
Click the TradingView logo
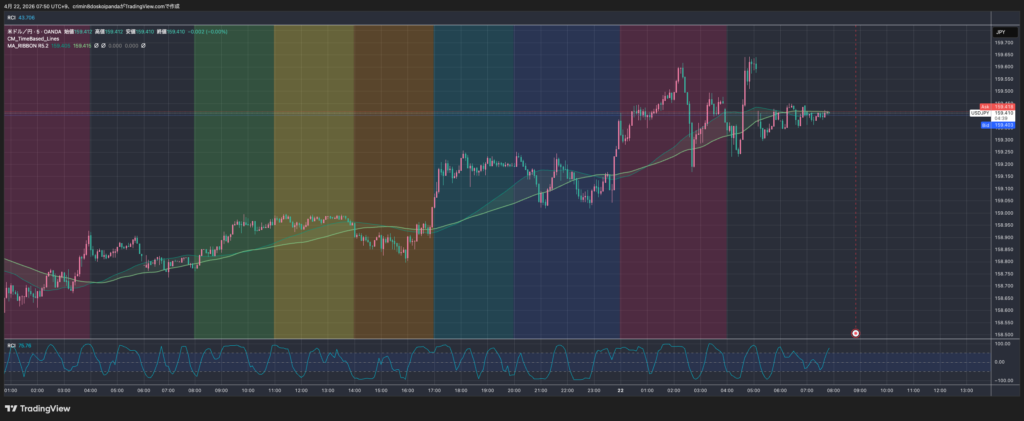(x=35, y=408)
